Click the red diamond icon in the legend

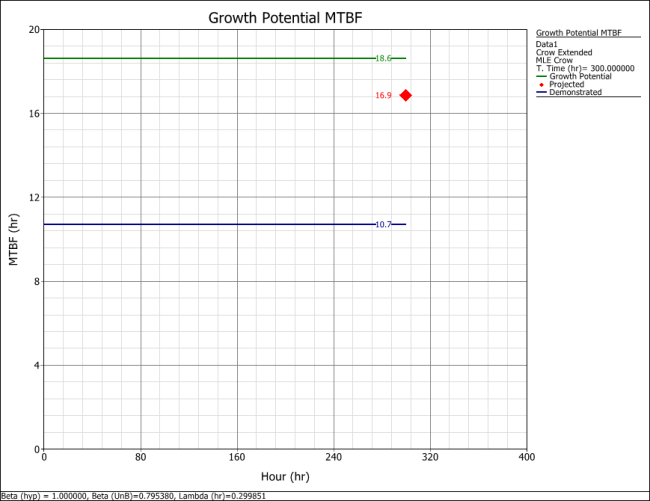pyautogui.click(x=542, y=84)
